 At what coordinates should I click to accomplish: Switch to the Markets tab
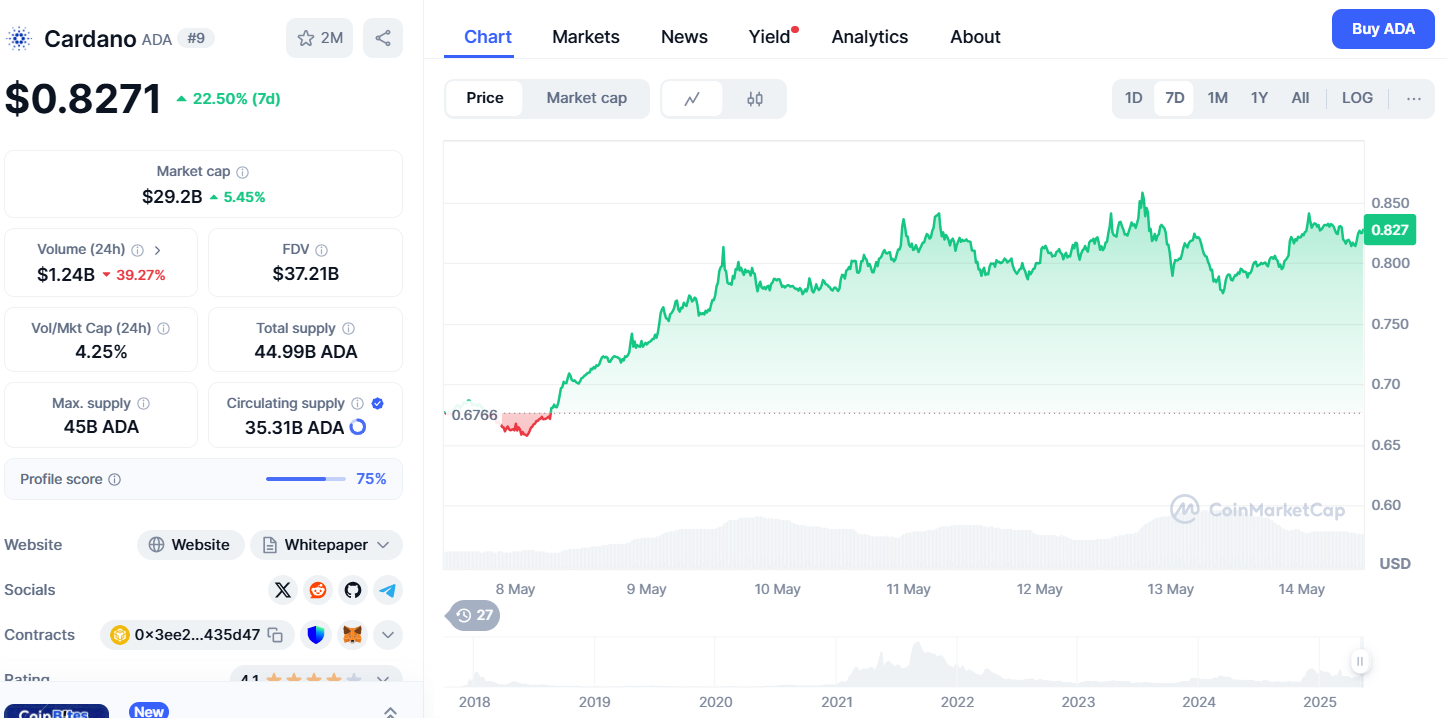coord(586,37)
